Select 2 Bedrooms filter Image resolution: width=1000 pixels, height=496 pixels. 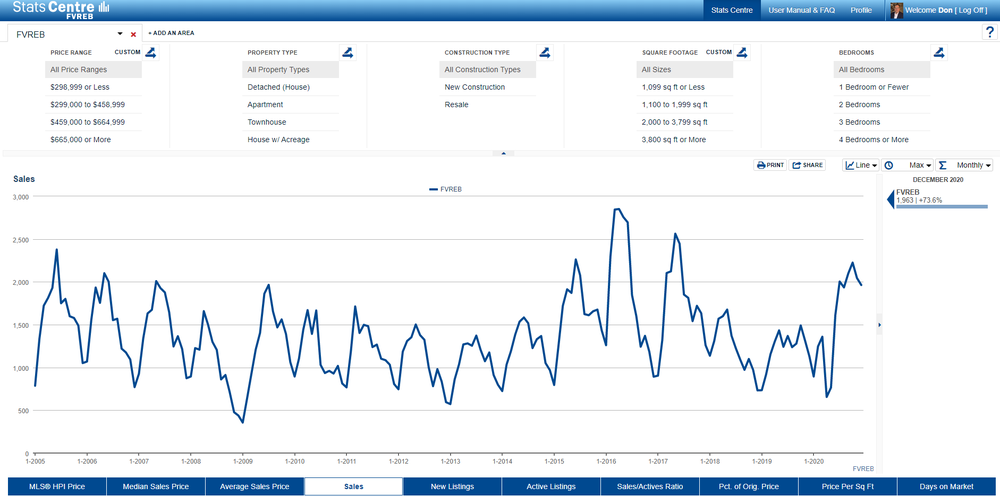(882, 105)
